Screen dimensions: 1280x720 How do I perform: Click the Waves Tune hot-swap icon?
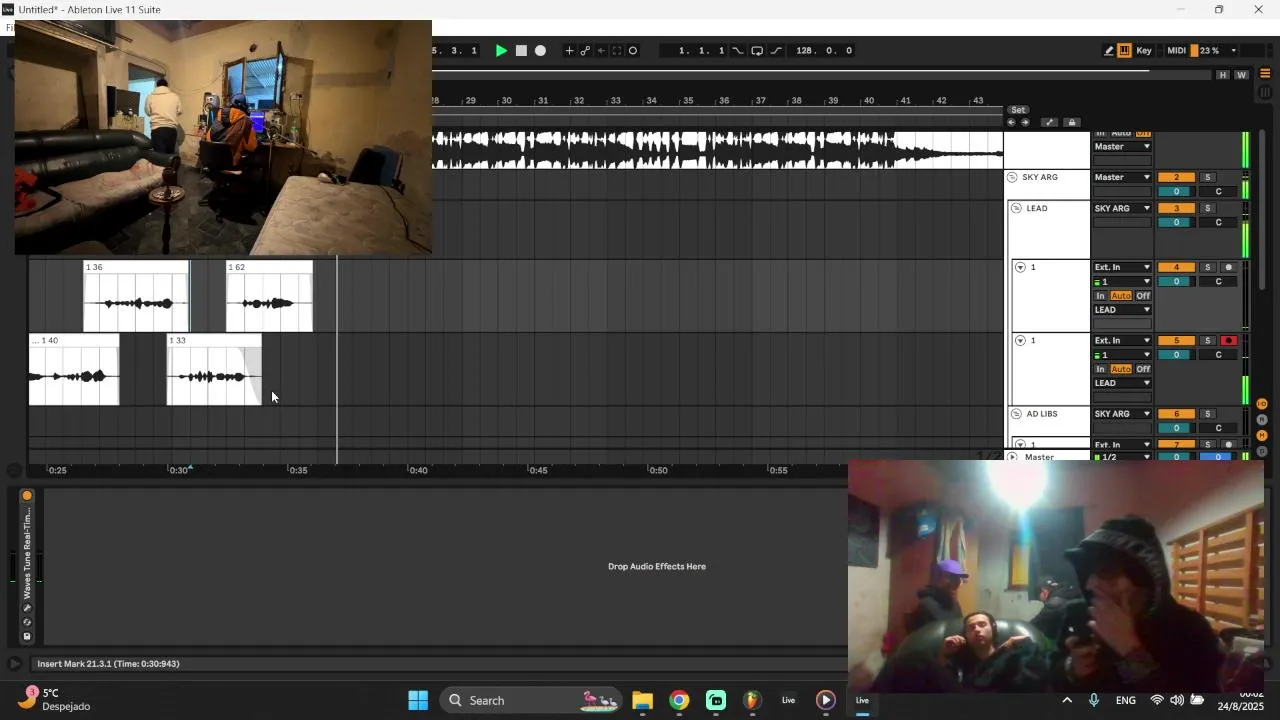27,622
